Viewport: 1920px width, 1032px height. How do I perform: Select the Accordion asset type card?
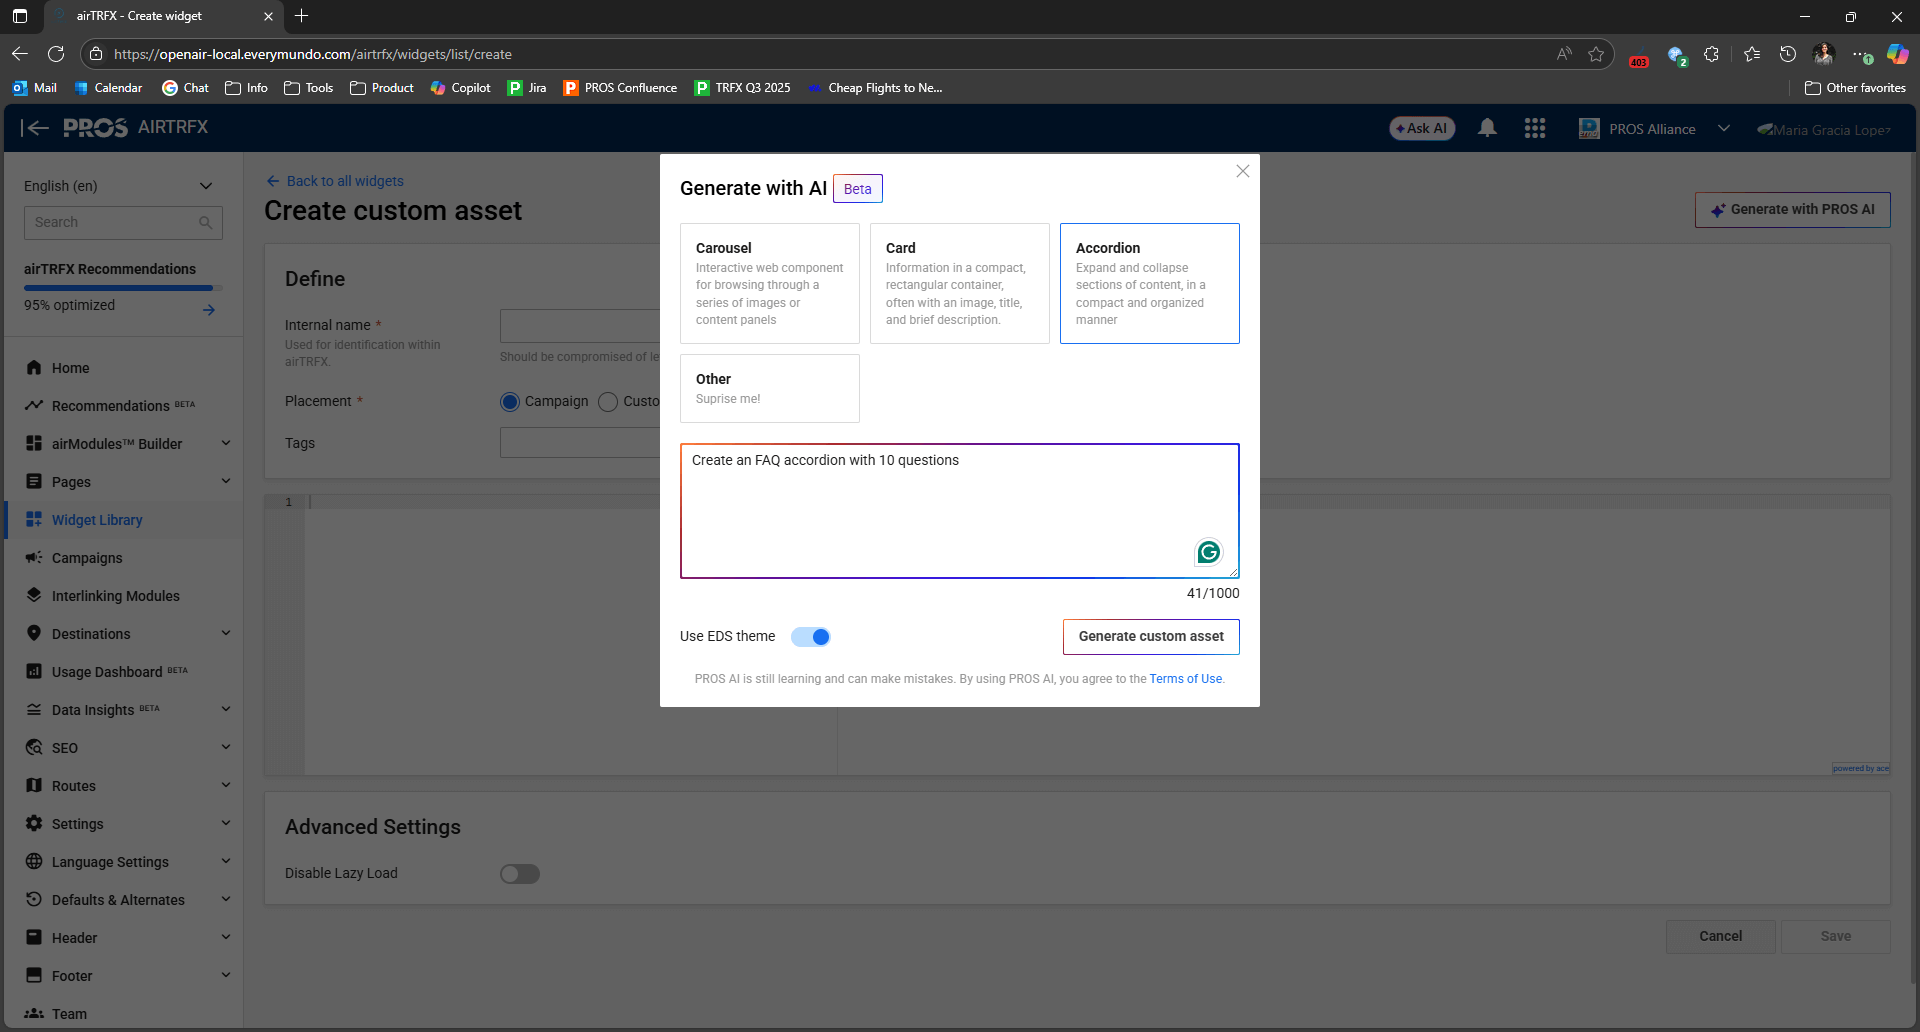click(x=1149, y=283)
